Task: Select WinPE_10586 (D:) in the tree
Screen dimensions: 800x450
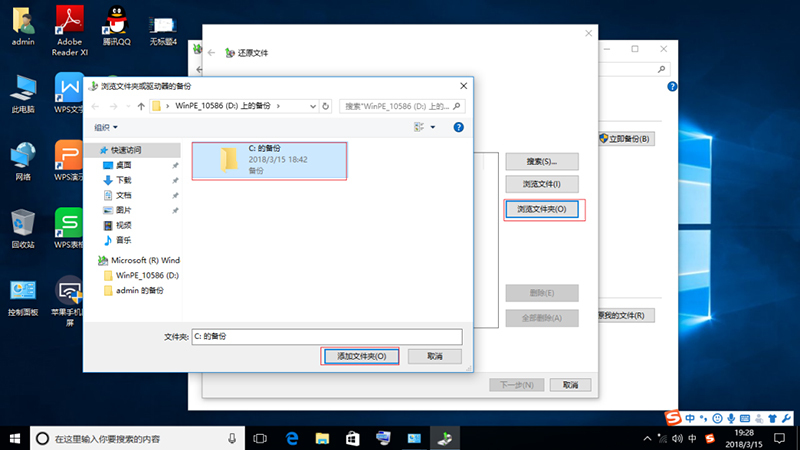Action: point(141,275)
